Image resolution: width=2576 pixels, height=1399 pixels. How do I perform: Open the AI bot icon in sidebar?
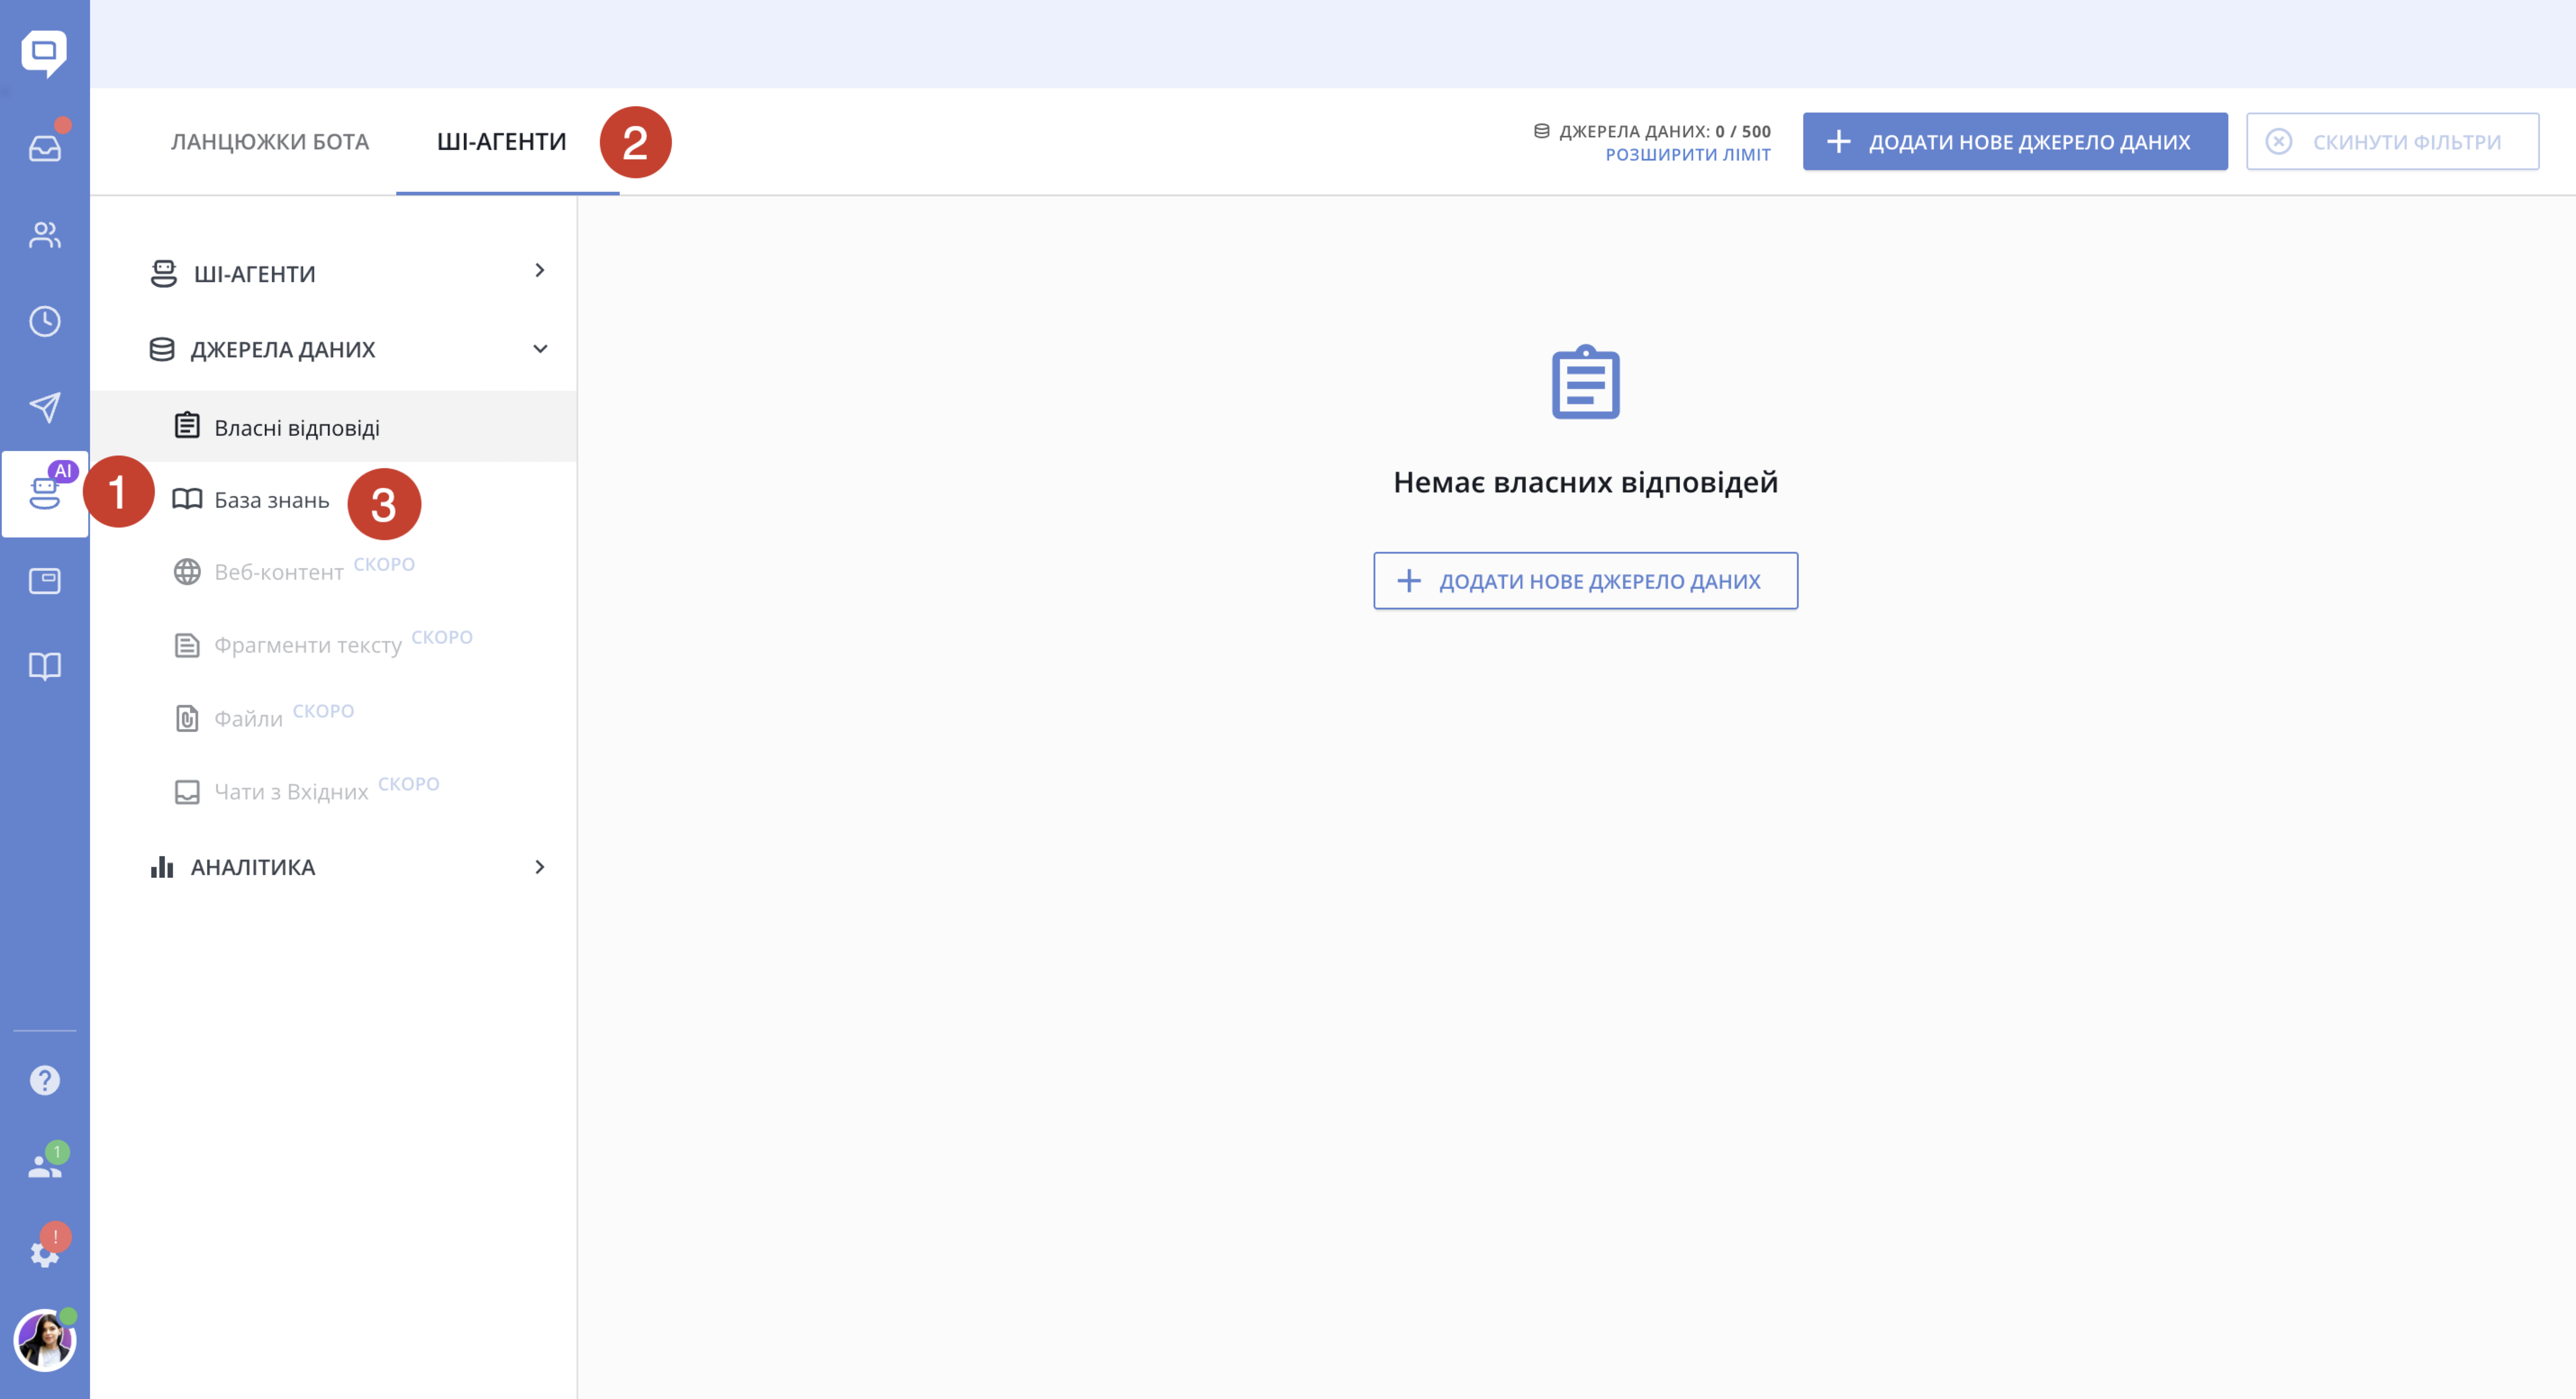(44, 493)
